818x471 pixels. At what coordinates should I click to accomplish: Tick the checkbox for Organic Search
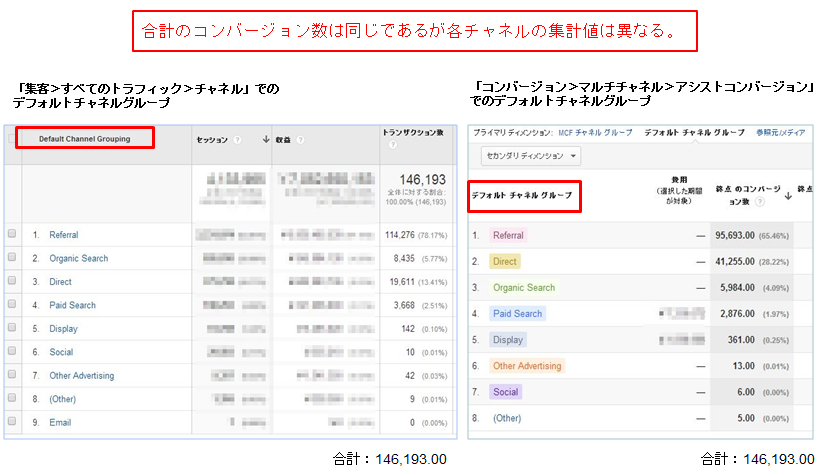click(x=12, y=258)
